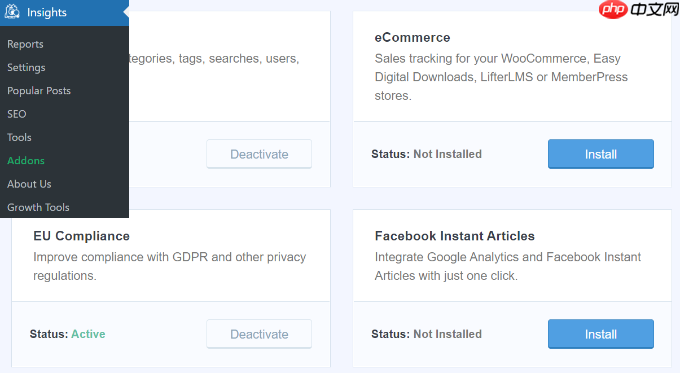This screenshot has width=680, height=373.
Task: Deactivate the EU Compliance addon
Action: click(259, 334)
